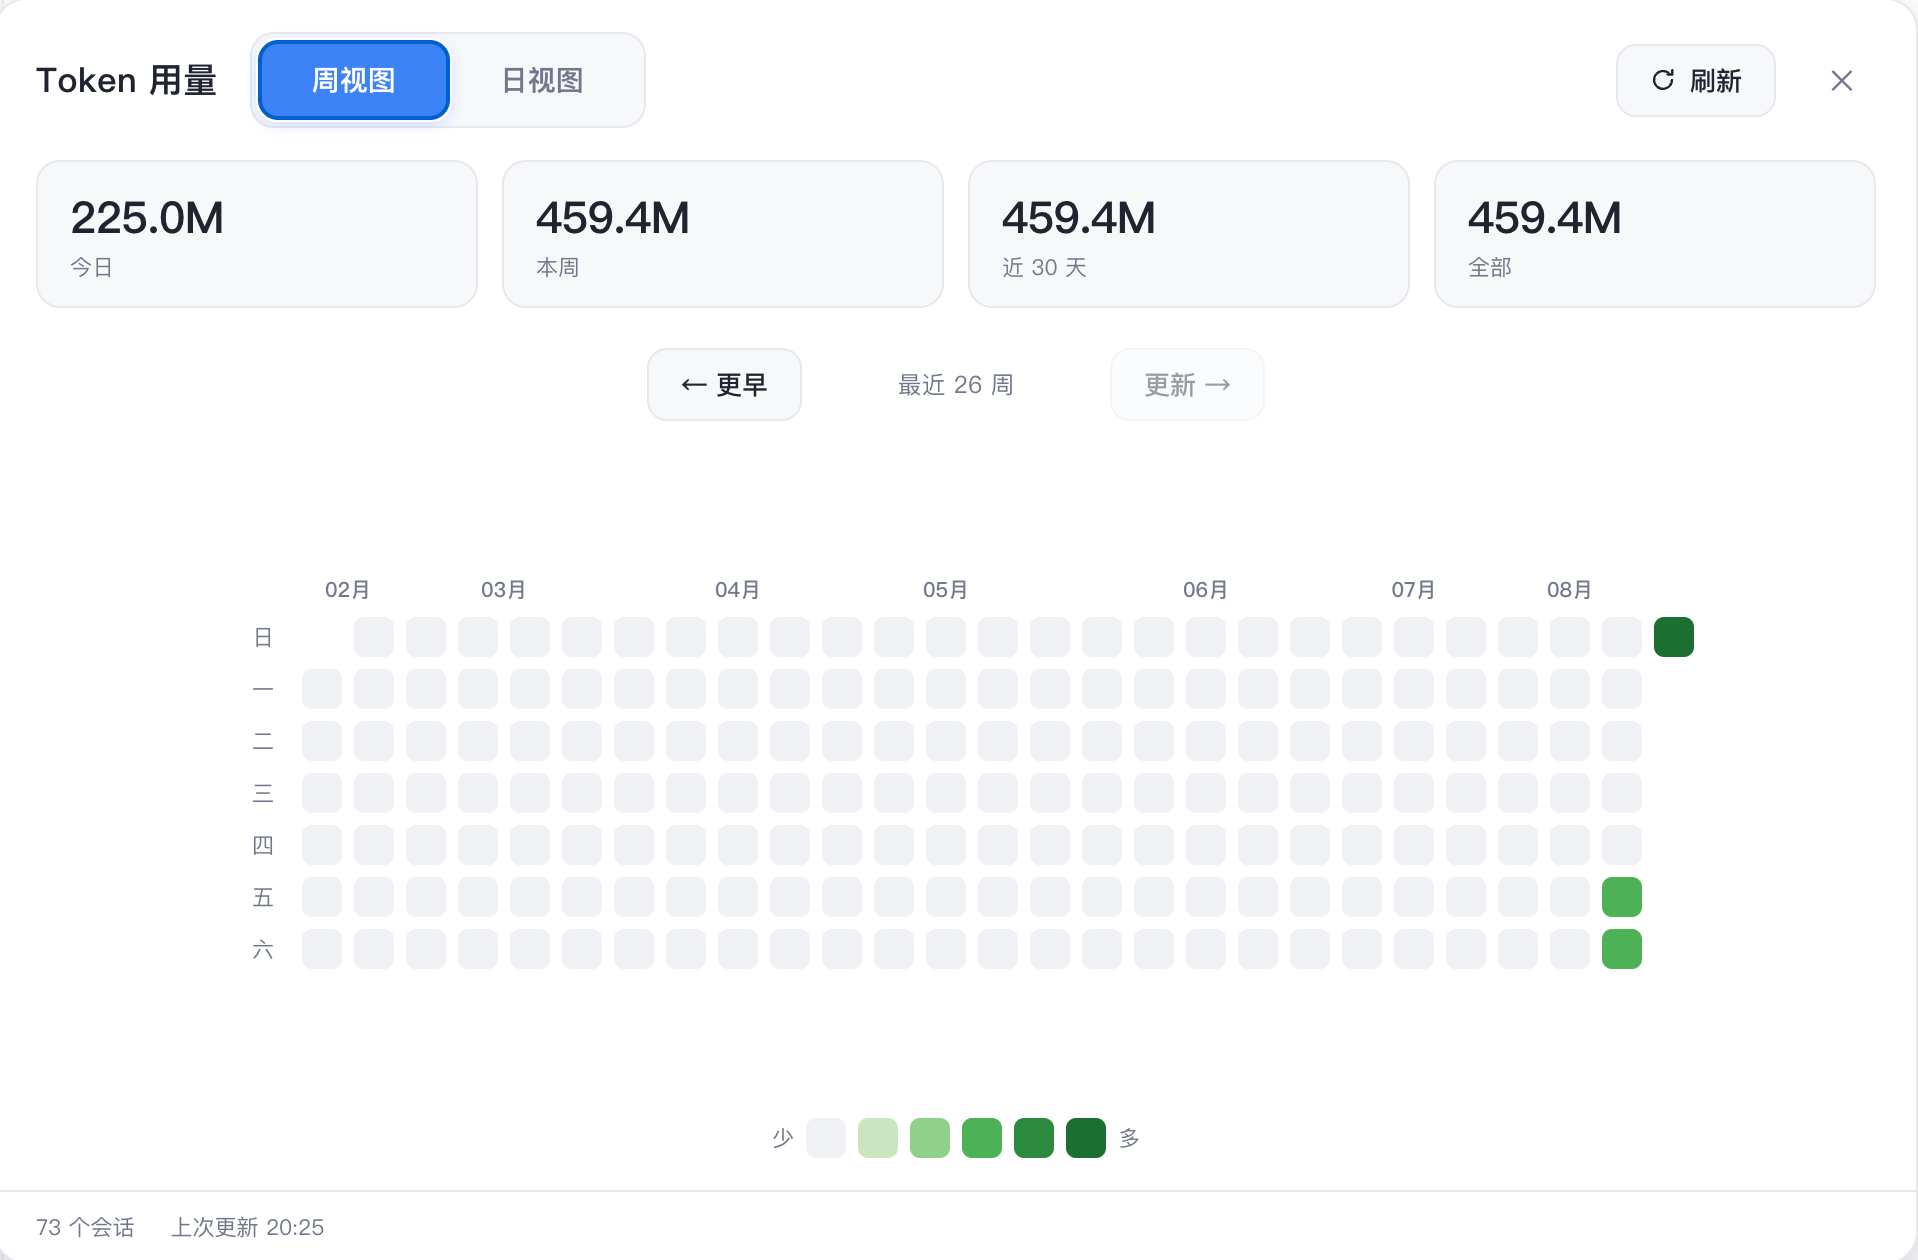Select the 全部 459.4M card
The height and width of the screenshot is (1260, 1918).
click(x=1655, y=234)
